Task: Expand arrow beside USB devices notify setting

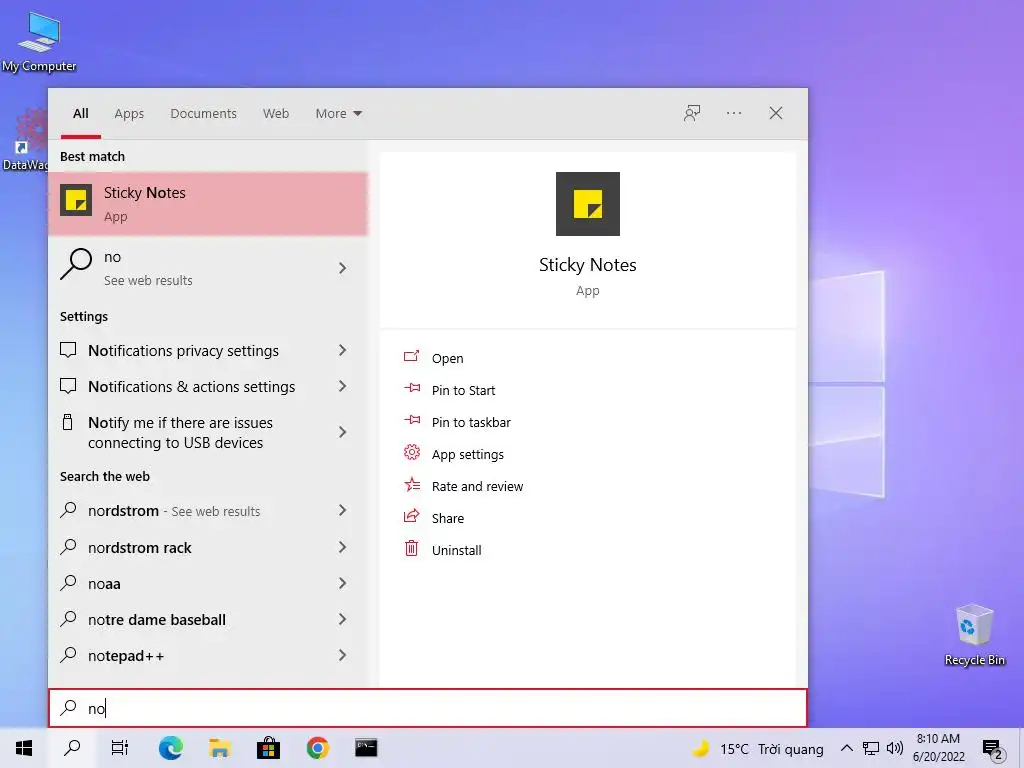Action: pyautogui.click(x=342, y=432)
